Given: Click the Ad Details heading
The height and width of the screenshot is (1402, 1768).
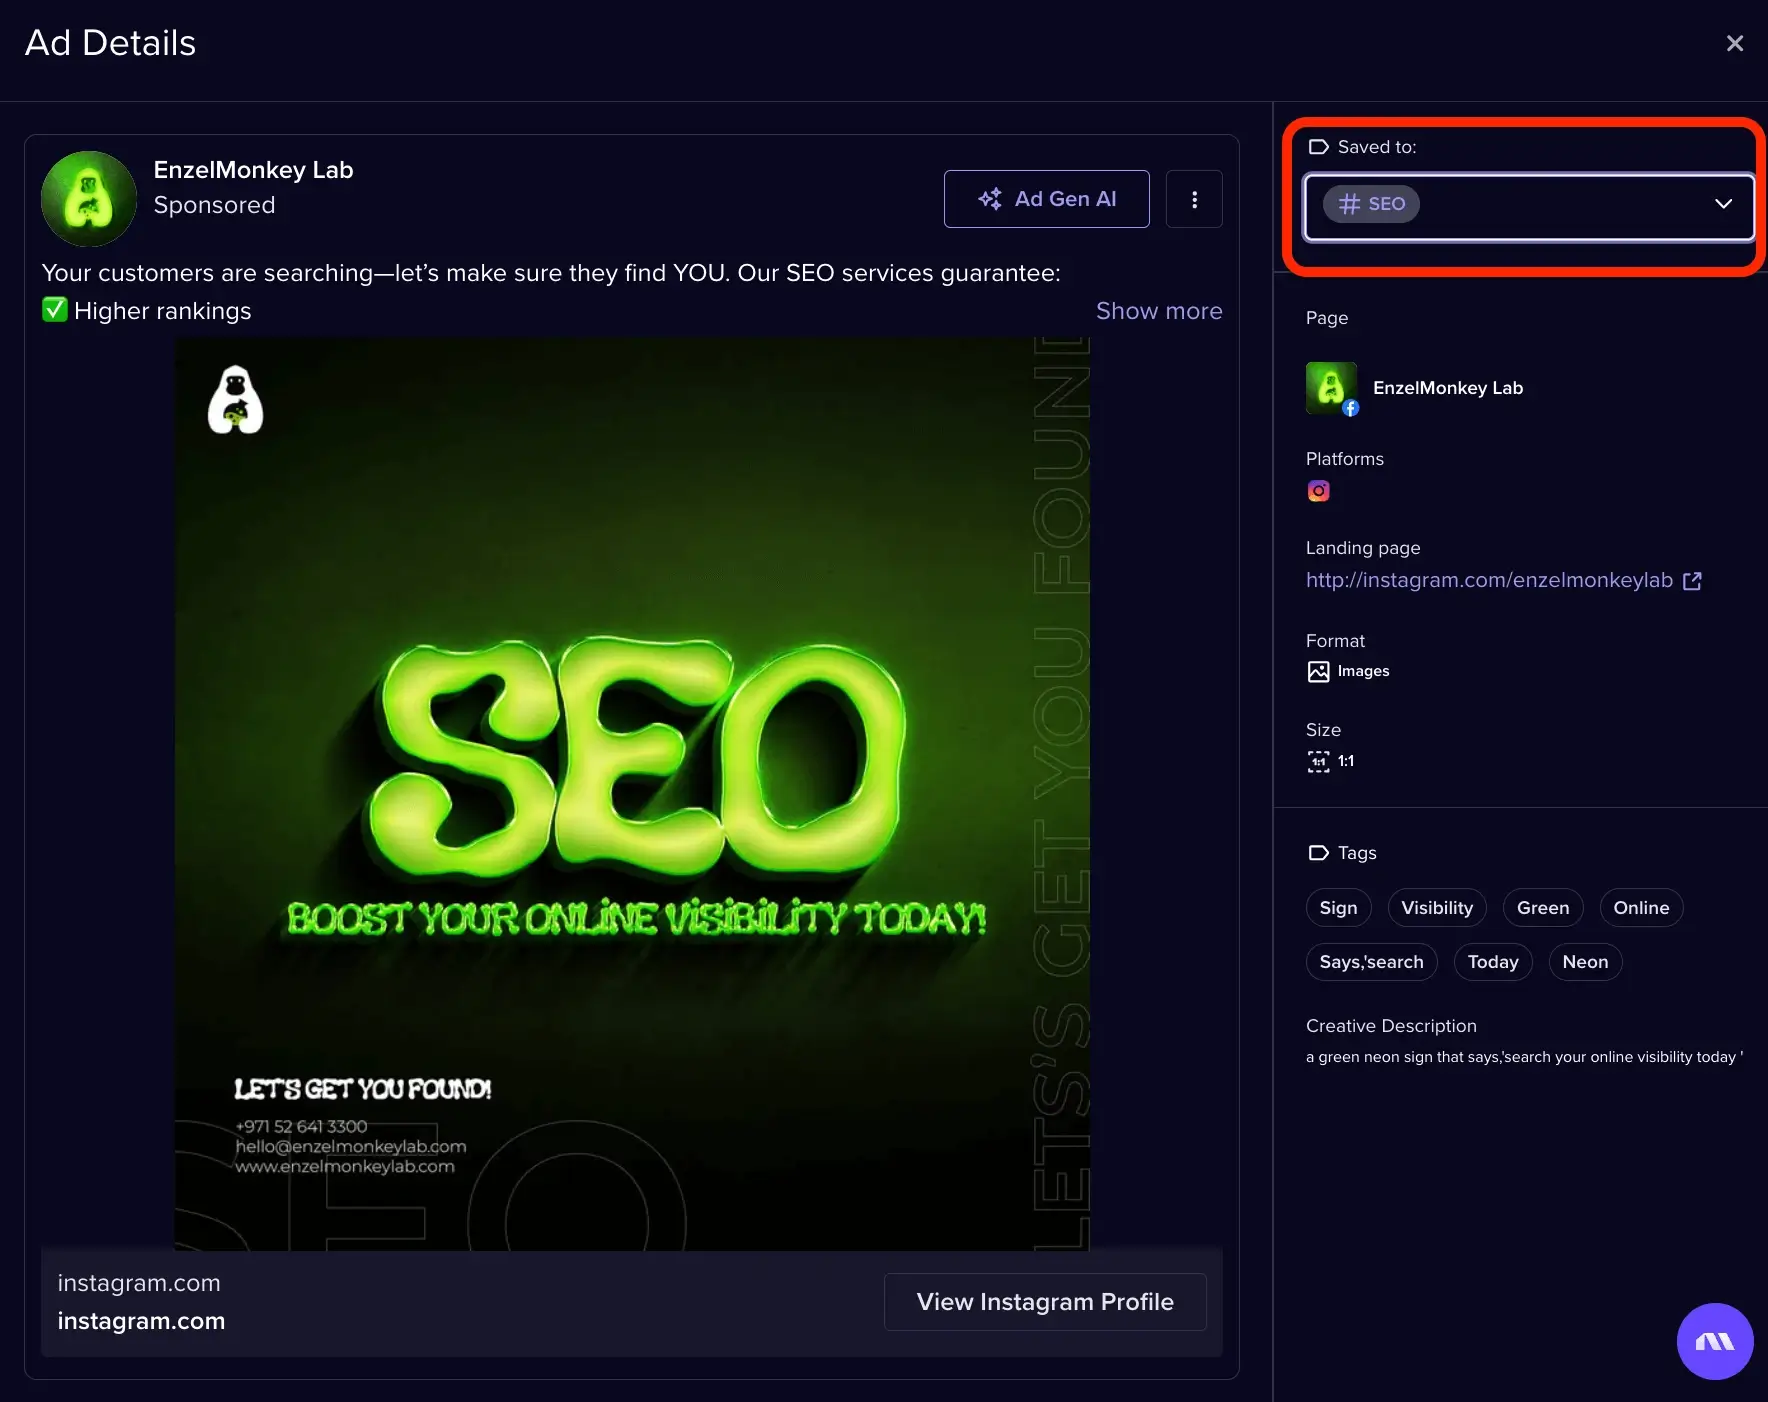Looking at the screenshot, I should click(x=110, y=43).
